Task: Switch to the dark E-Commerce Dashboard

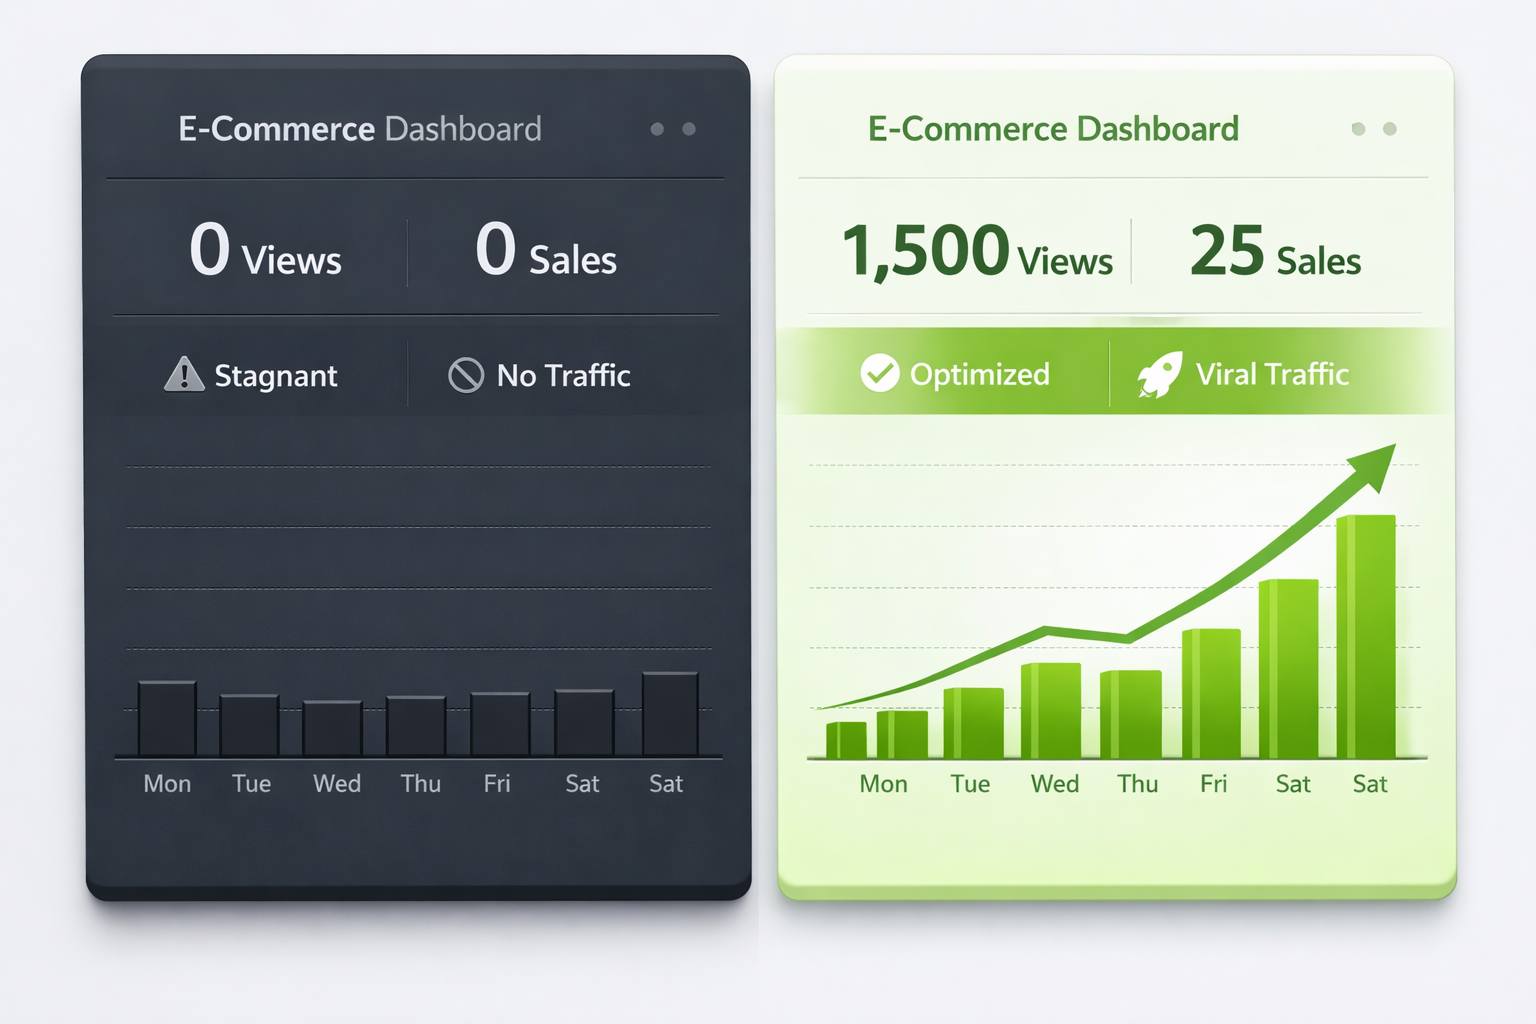Action: pyautogui.click(x=360, y=128)
